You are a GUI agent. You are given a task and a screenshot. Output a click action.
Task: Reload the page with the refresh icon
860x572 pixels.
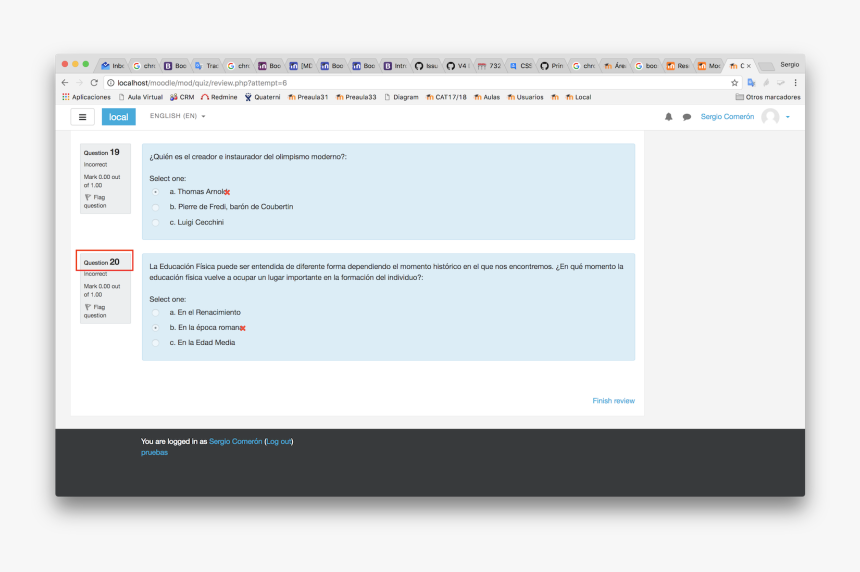94,83
